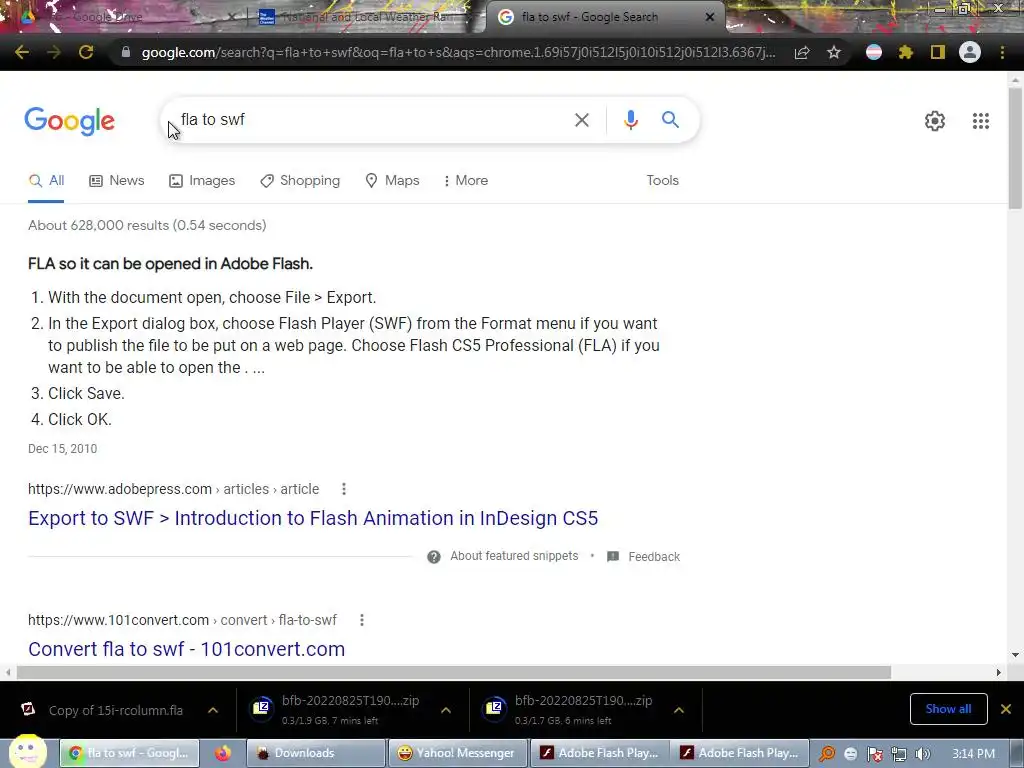The image size is (1024, 768).
Task: Click the About featured snippets link
Action: pos(514,556)
